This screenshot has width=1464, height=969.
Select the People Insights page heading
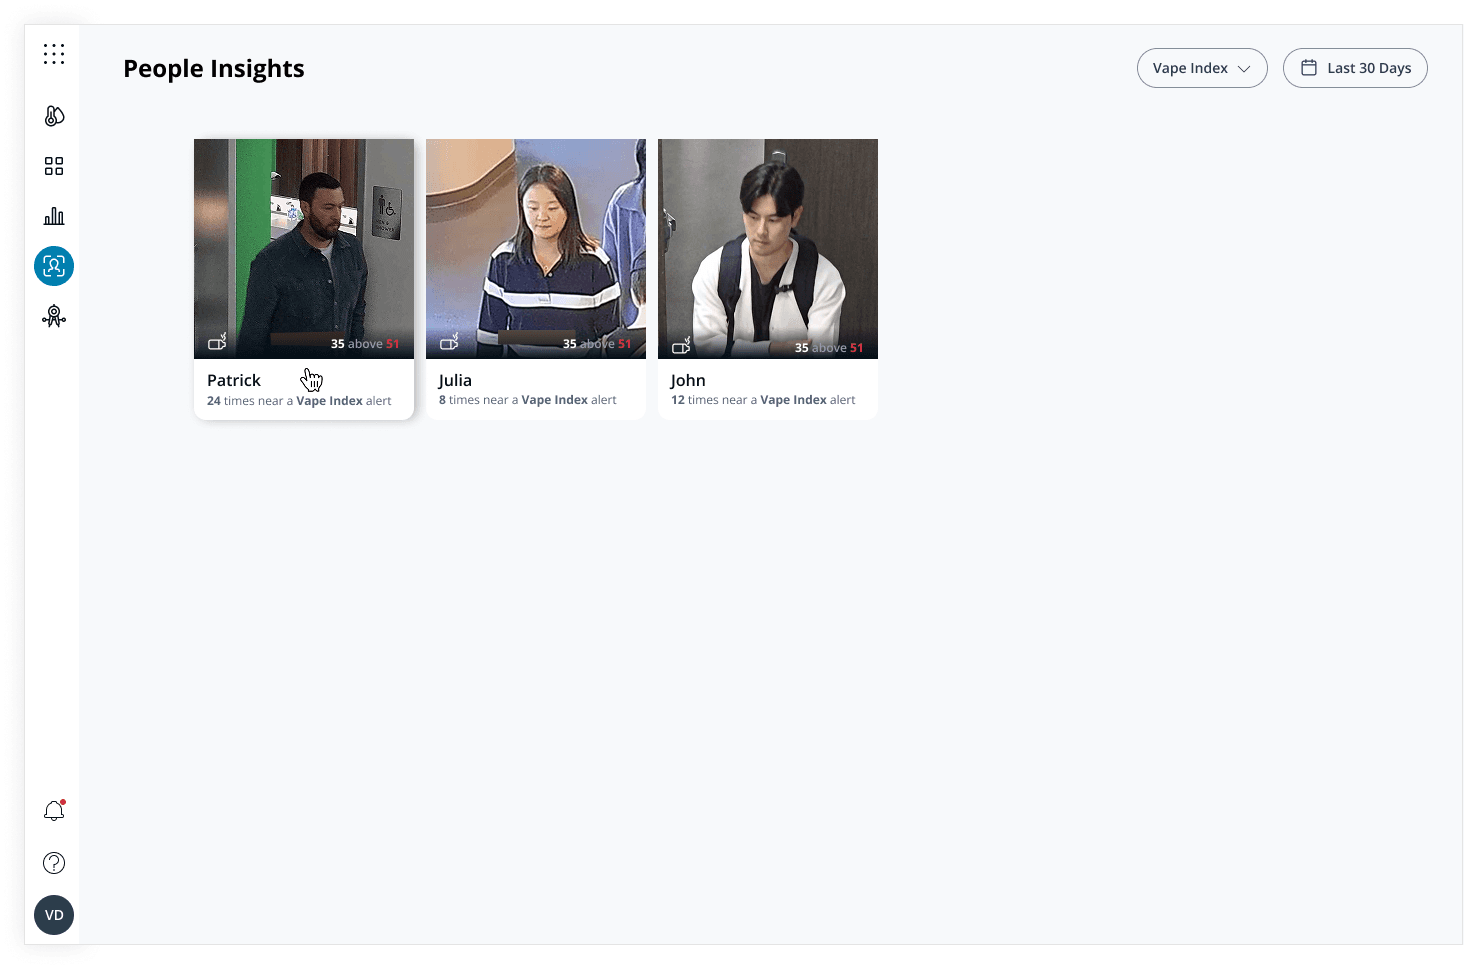213,68
